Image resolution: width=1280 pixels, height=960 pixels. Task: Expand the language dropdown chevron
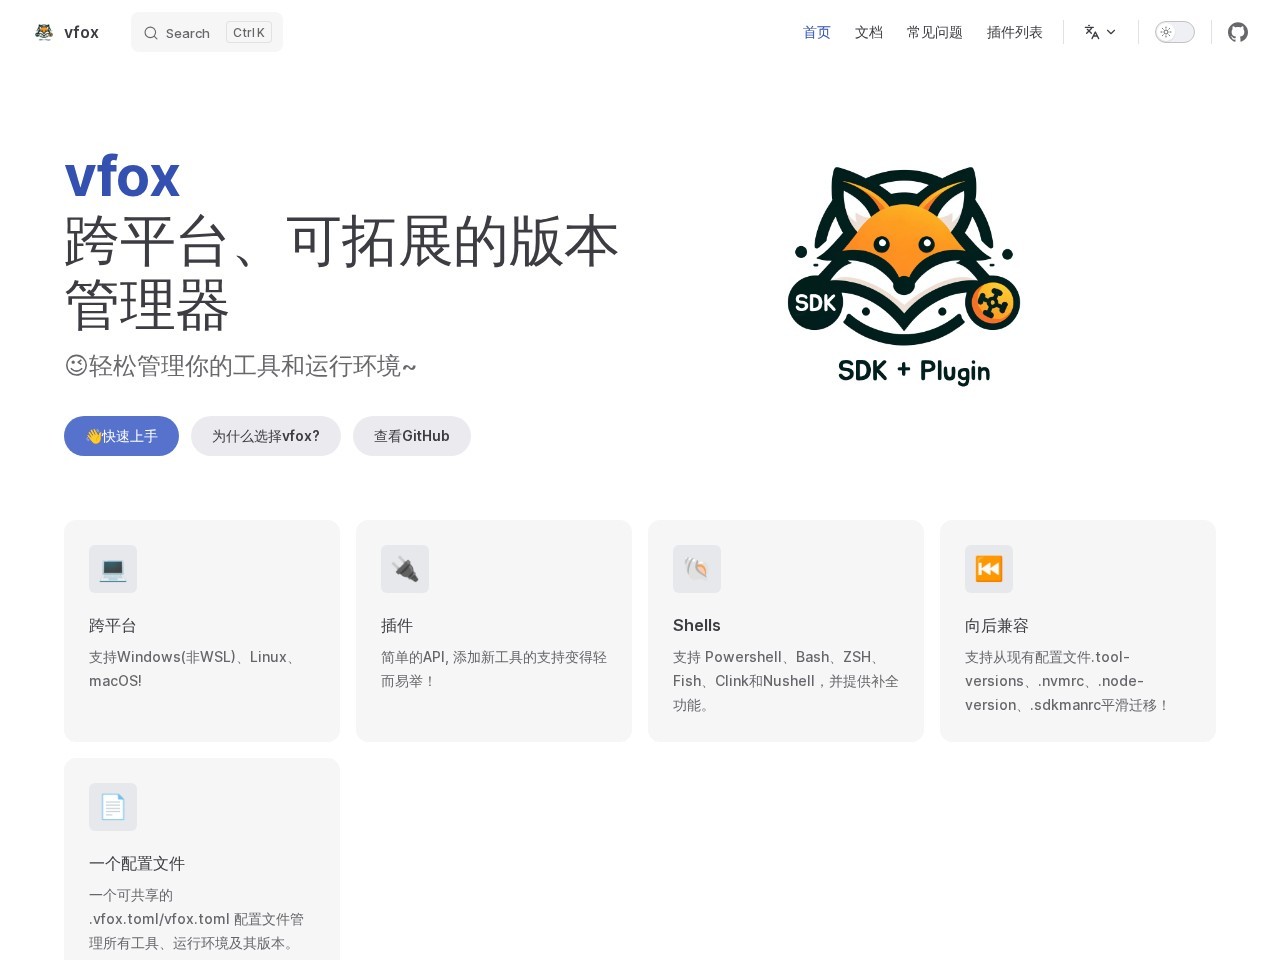(1111, 32)
